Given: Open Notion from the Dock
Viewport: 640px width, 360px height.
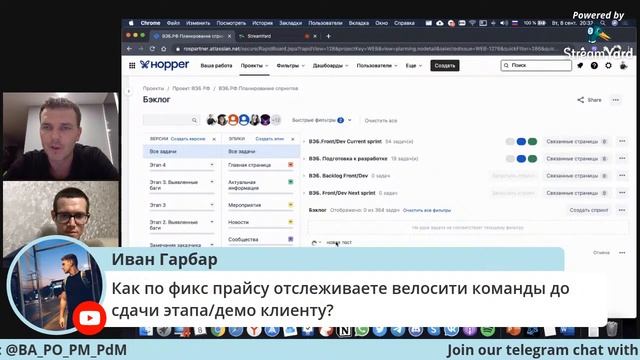Looking at the screenshot, I should point(344,331).
